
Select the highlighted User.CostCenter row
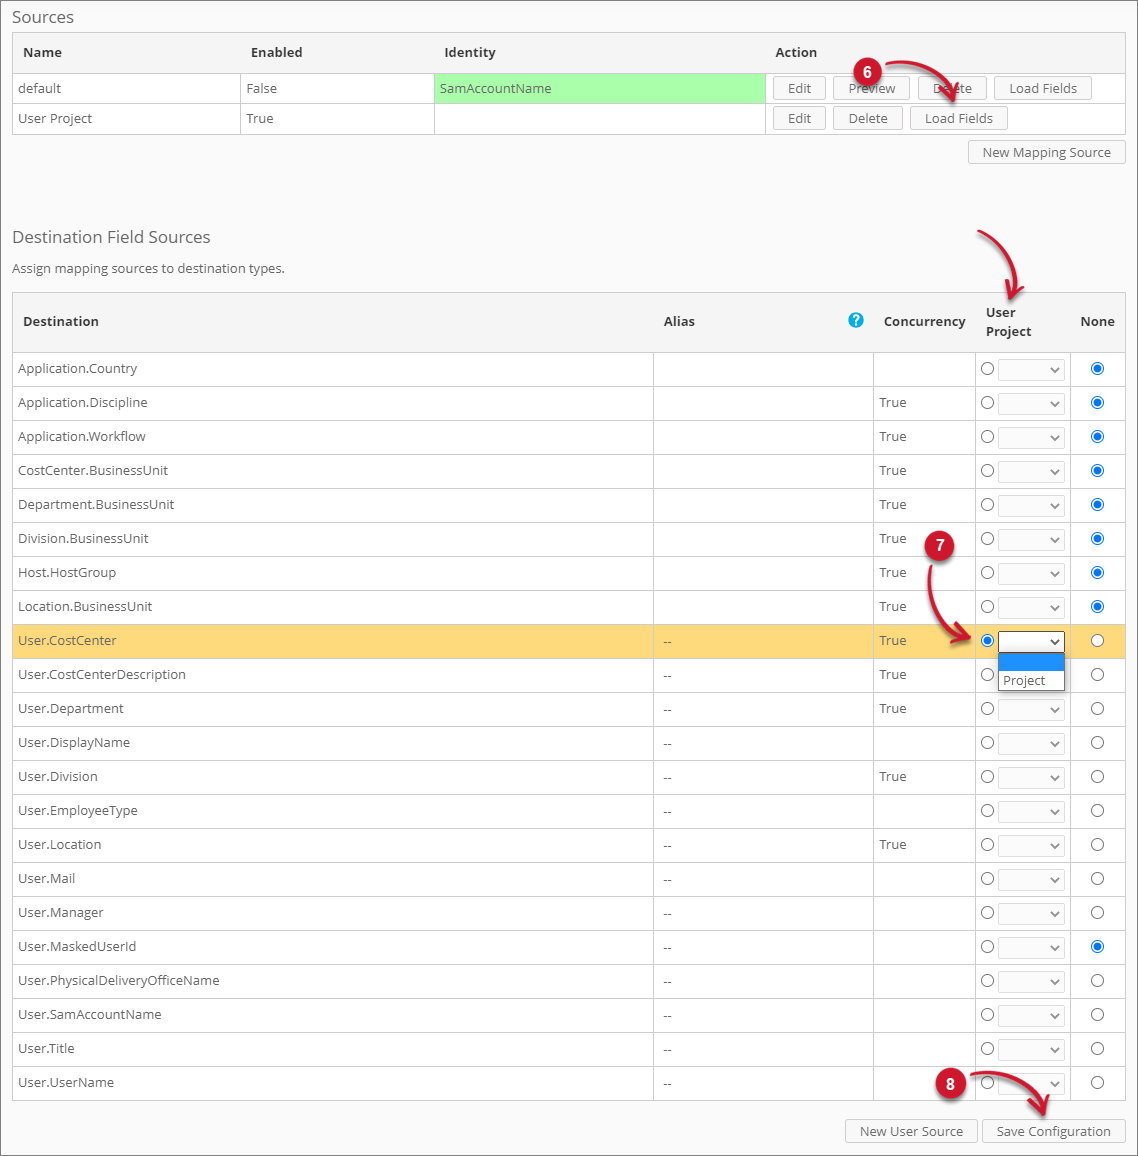300,640
